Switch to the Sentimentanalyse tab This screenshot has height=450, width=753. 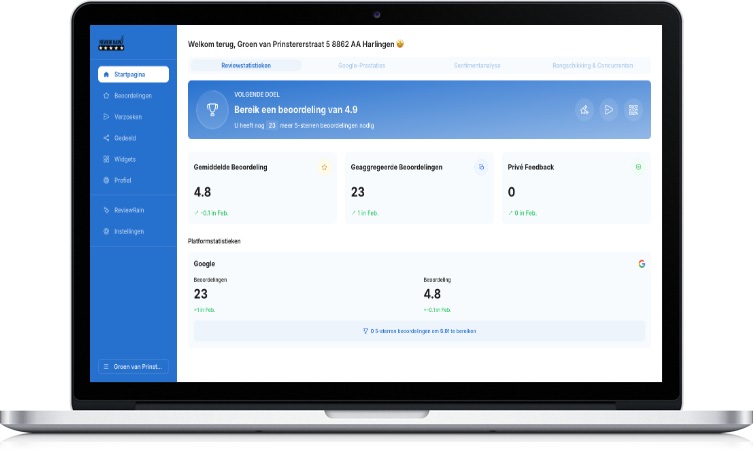click(477, 65)
